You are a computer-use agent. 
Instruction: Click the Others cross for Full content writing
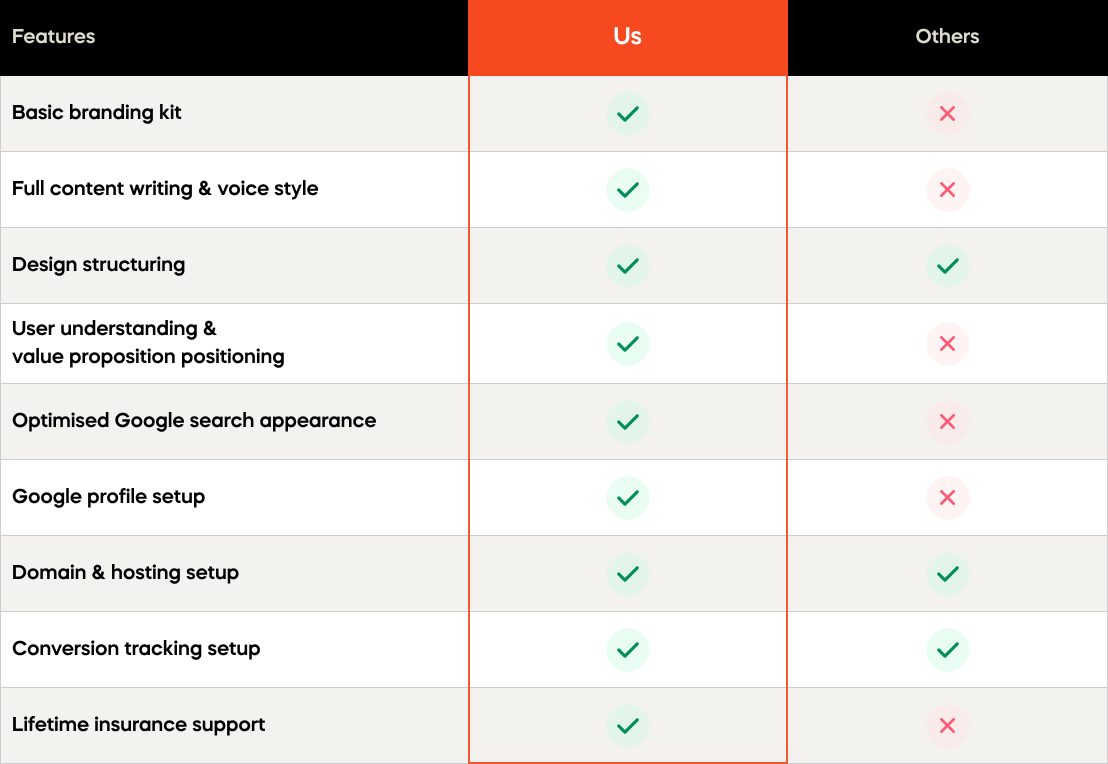click(947, 190)
